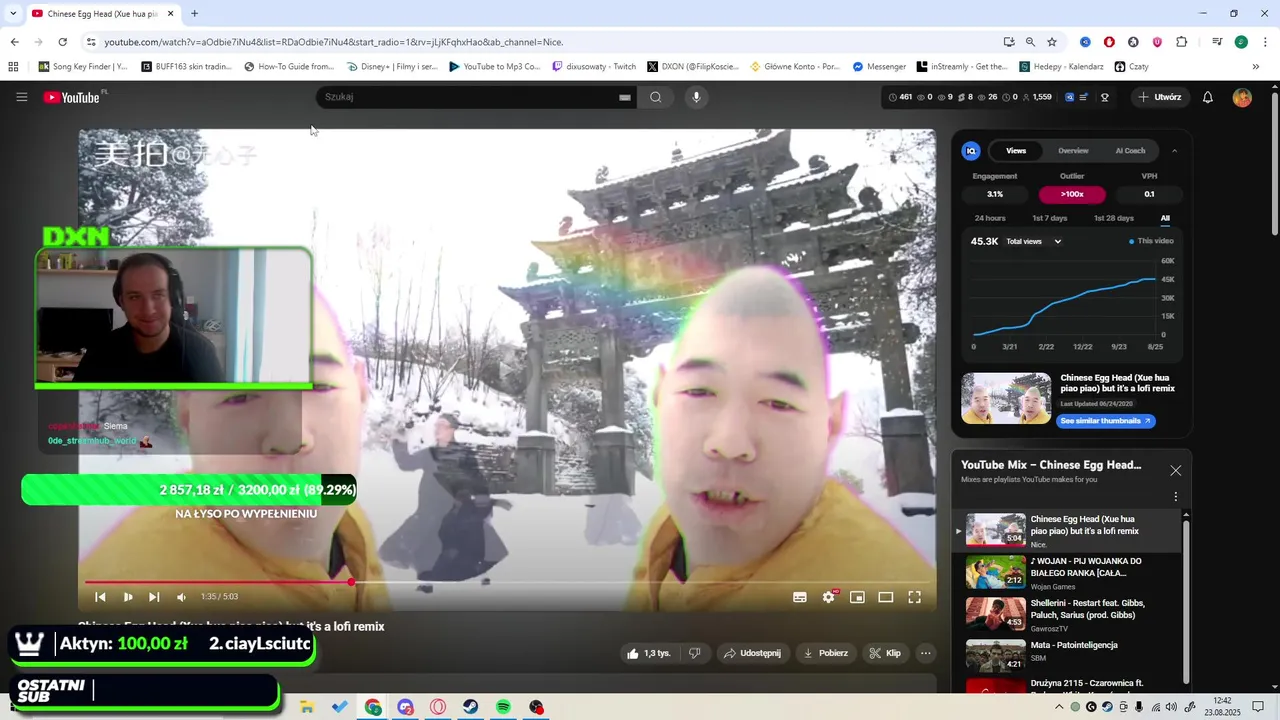Select the AI Coach tab
The image size is (1280, 720).
coord(1130,151)
